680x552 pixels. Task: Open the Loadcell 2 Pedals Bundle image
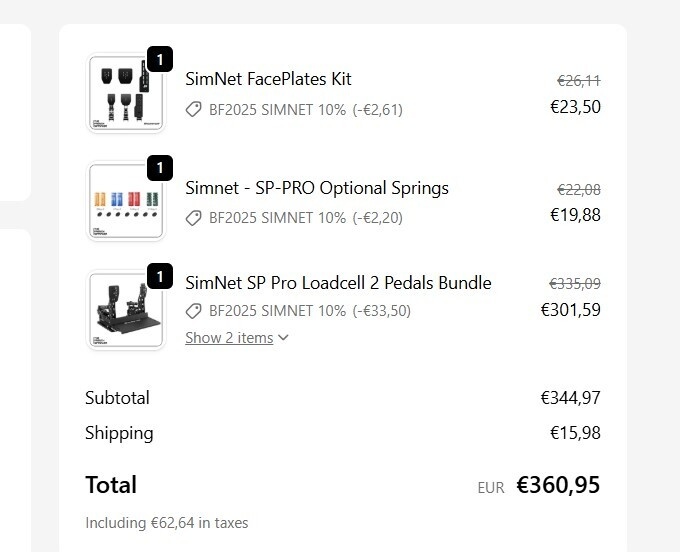pyautogui.click(x=124, y=310)
